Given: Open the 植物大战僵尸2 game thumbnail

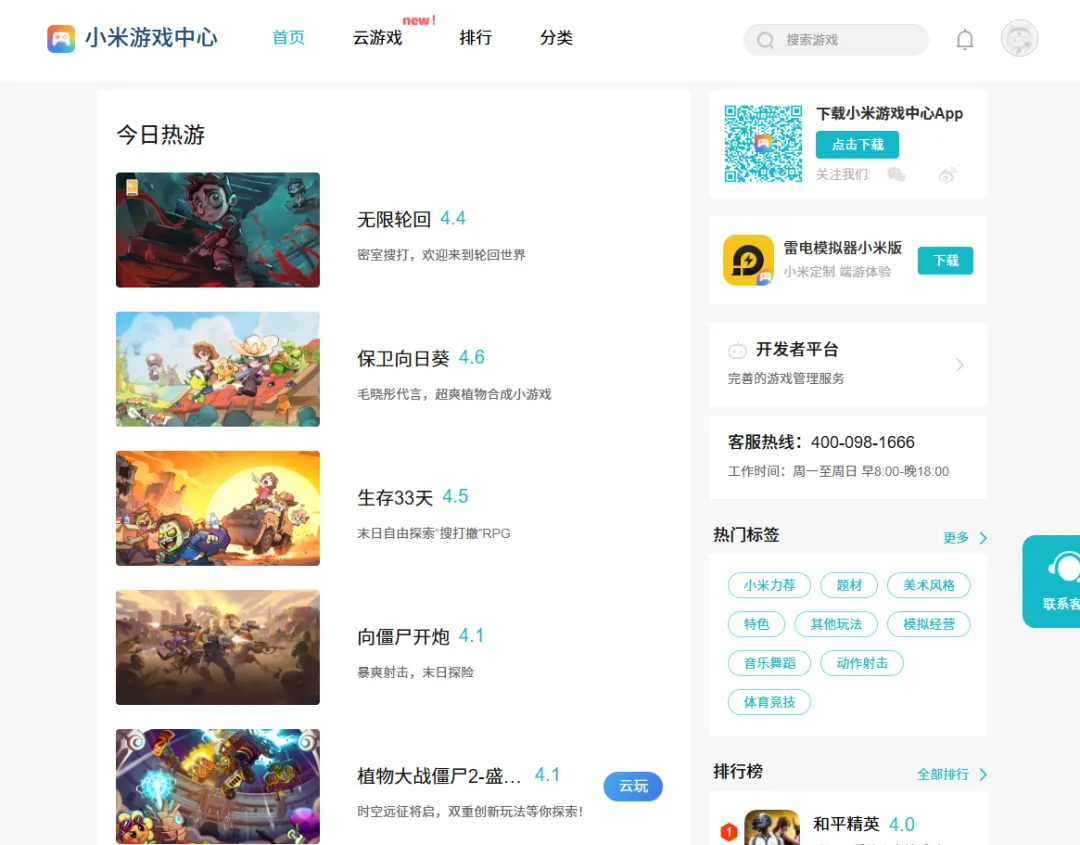Looking at the screenshot, I should (218, 786).
